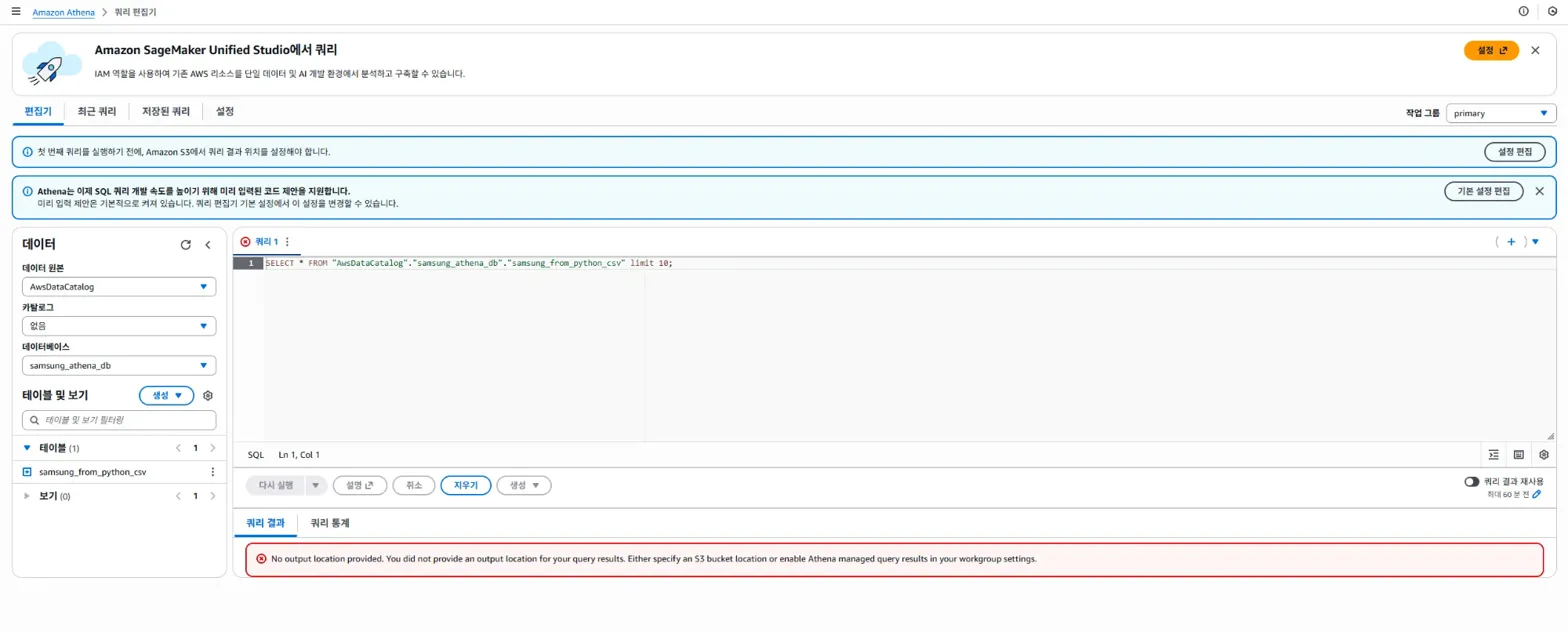Switch to the 설정 tab

point(225,112)
